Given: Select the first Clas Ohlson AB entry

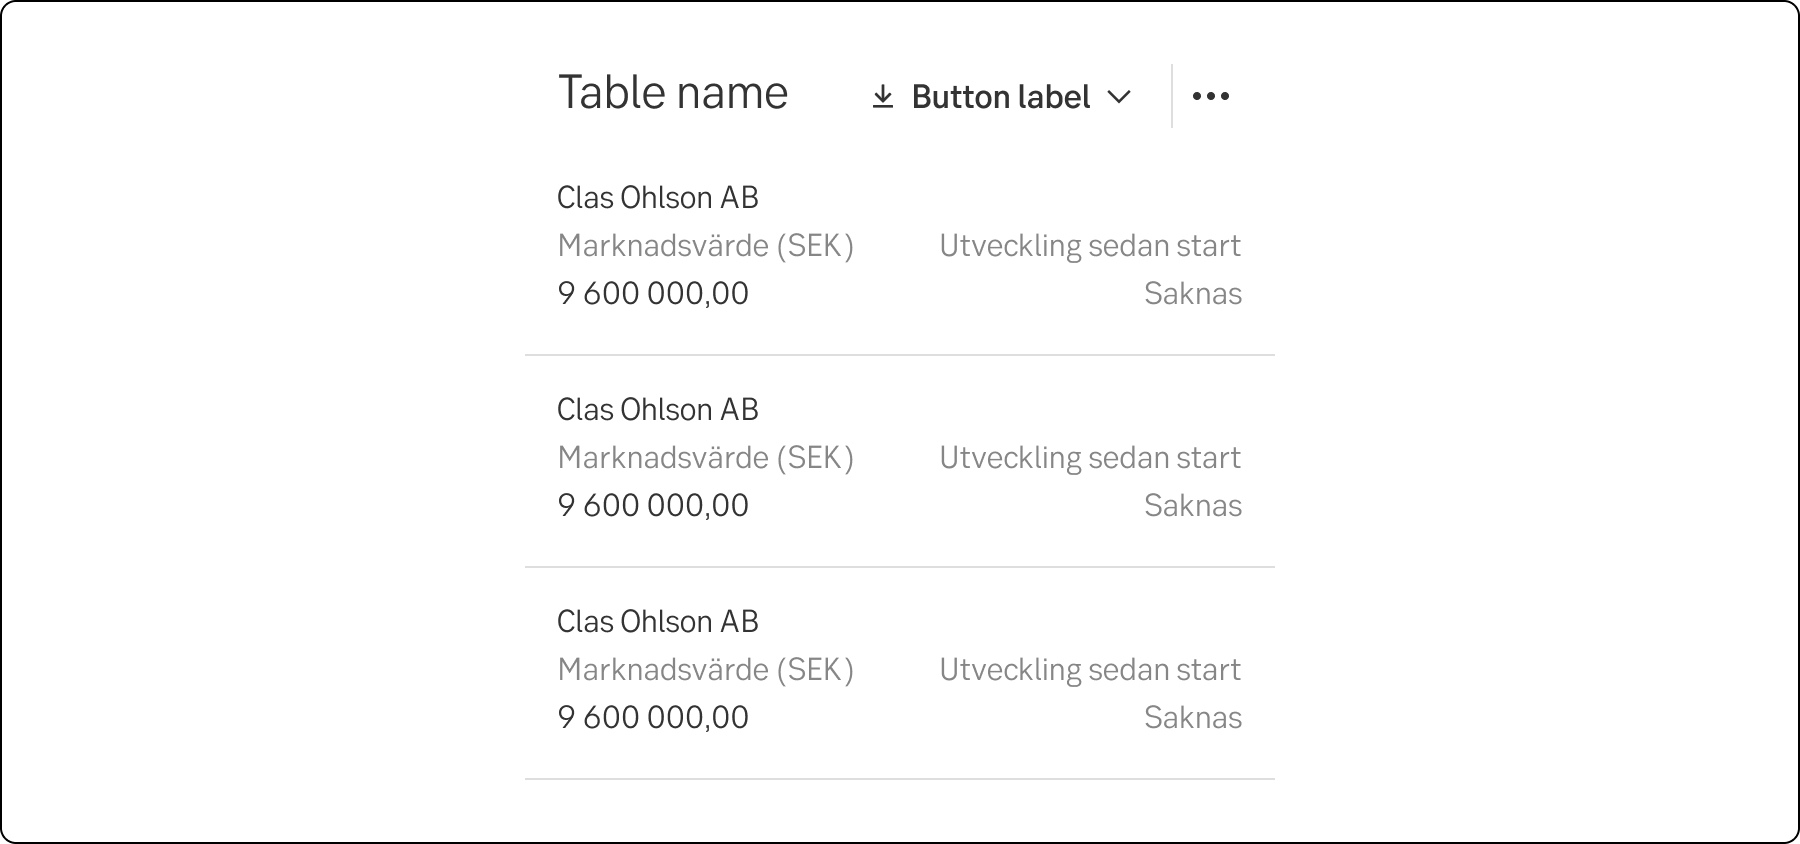Looking at the screenshot, I should [x=658, y=197].
